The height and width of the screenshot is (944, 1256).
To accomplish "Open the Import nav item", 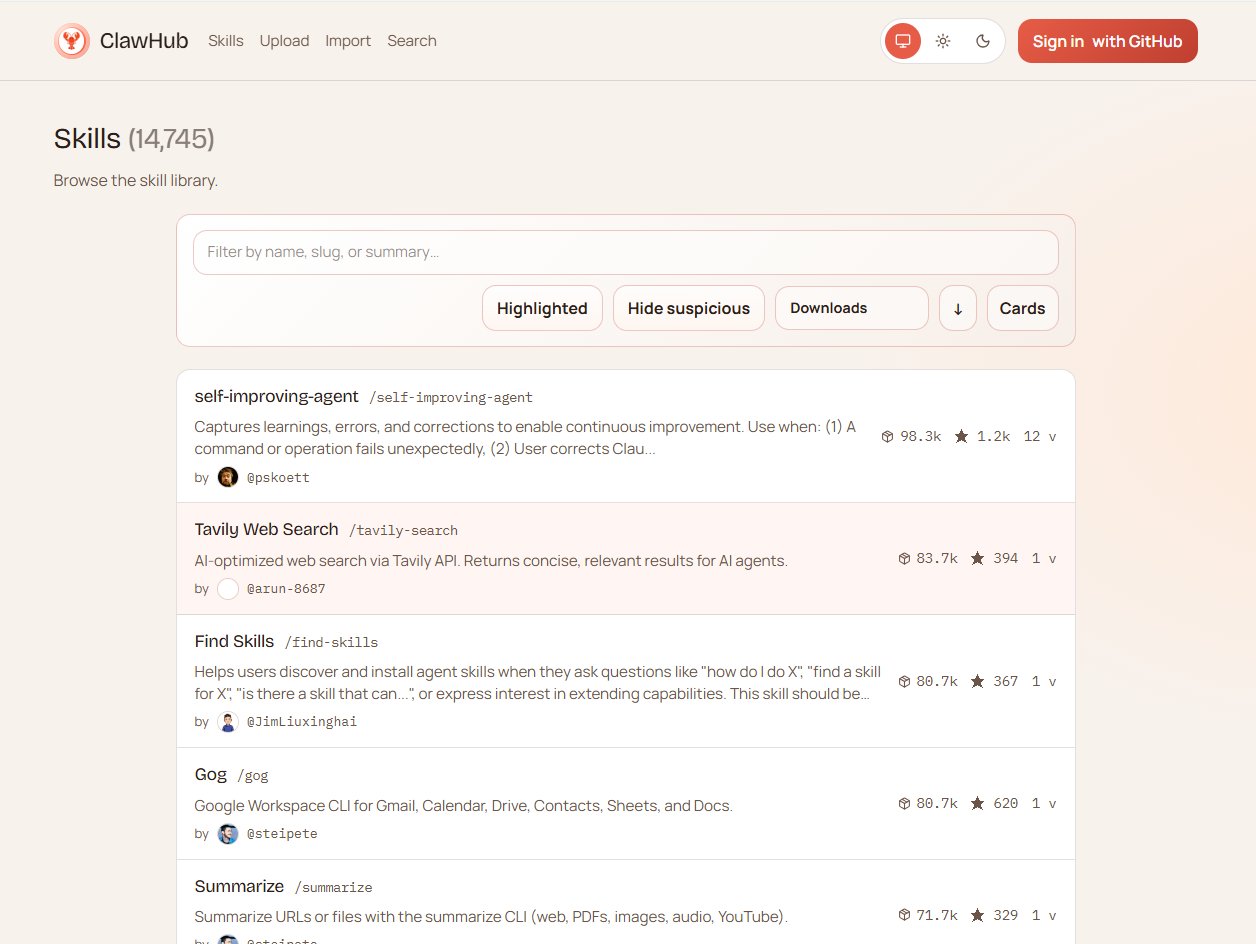I will (348, 41).
